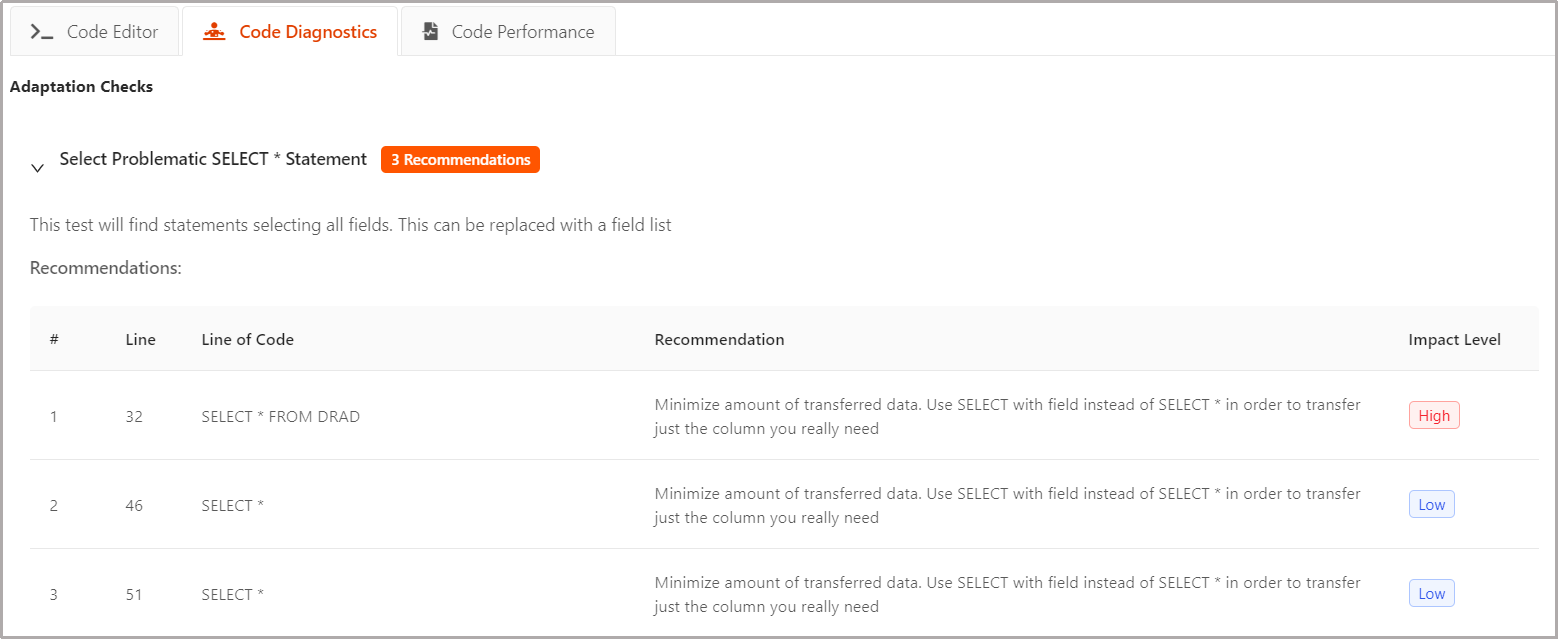The width and height of the screenshot is (1559, 640).
Task: Click the Recommendation column header
Action: coord(719,339)
